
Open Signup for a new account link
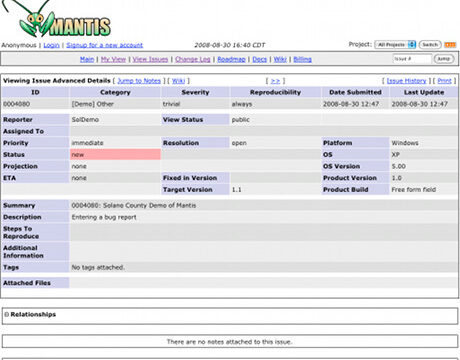pyautogui.click(x=104, y=45)
